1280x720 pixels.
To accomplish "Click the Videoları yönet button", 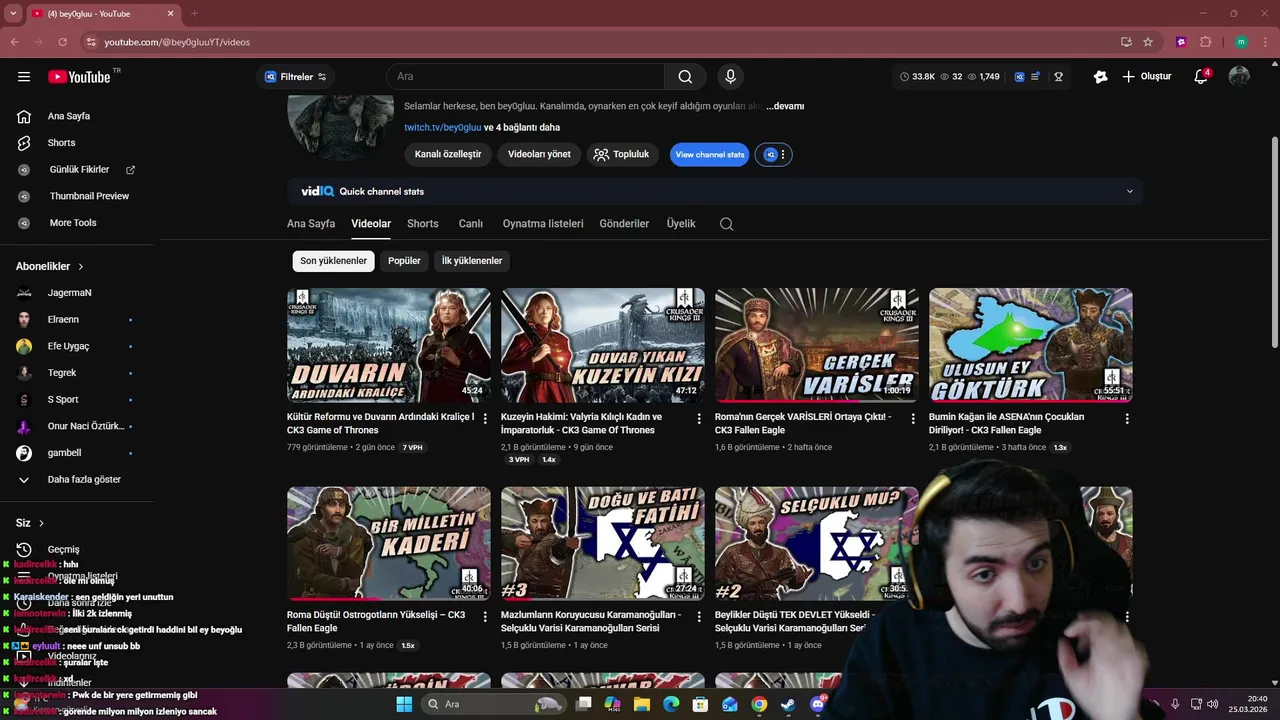I will (539, 155).
